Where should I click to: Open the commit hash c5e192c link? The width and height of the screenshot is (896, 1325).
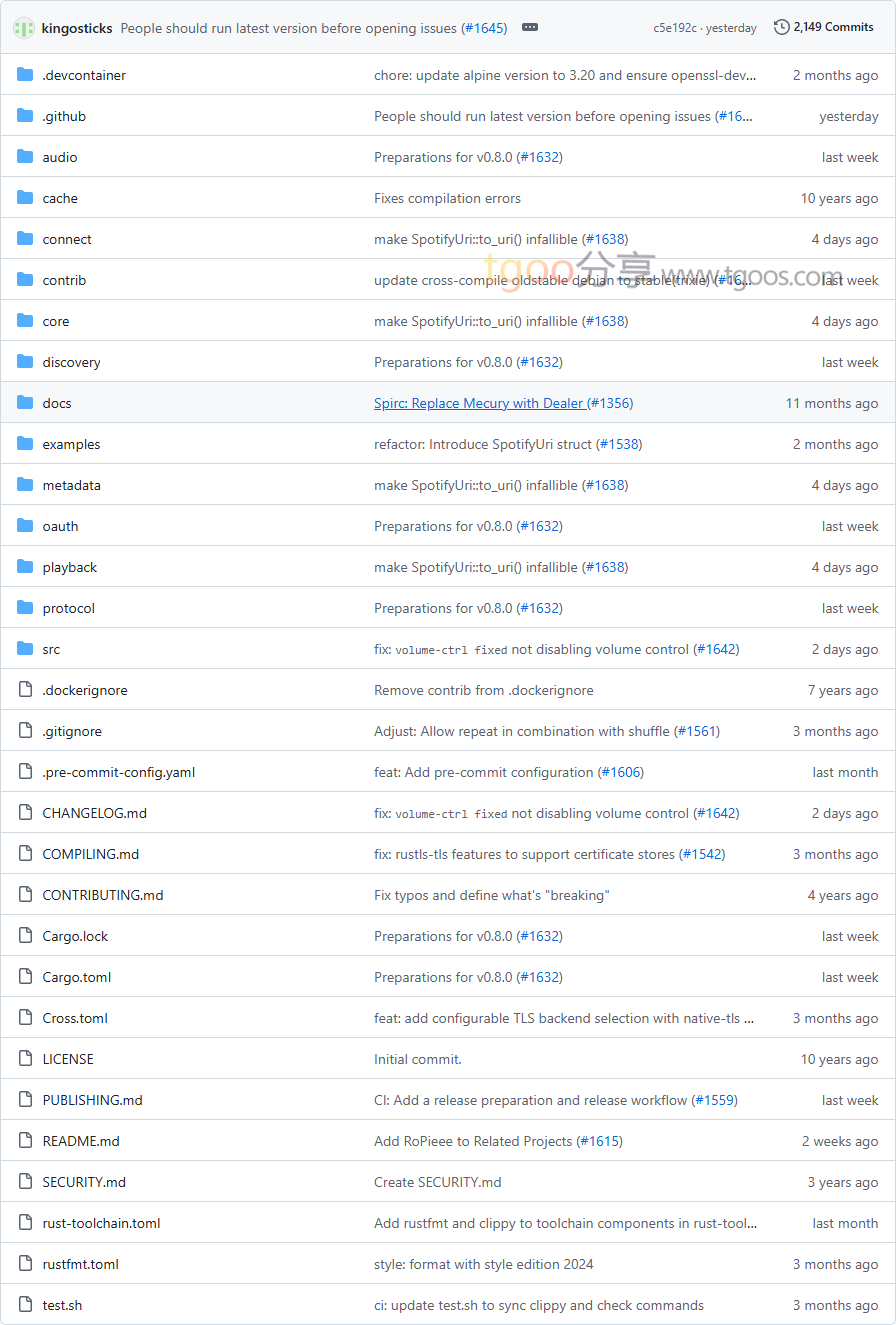[x=675, y=28]
